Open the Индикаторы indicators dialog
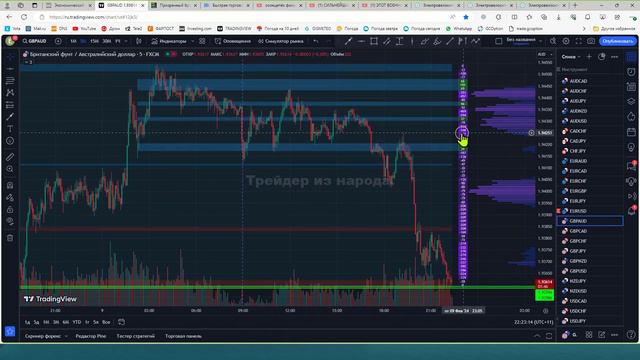The height and width of the screenshot is (360, 640). click(169, 41)
